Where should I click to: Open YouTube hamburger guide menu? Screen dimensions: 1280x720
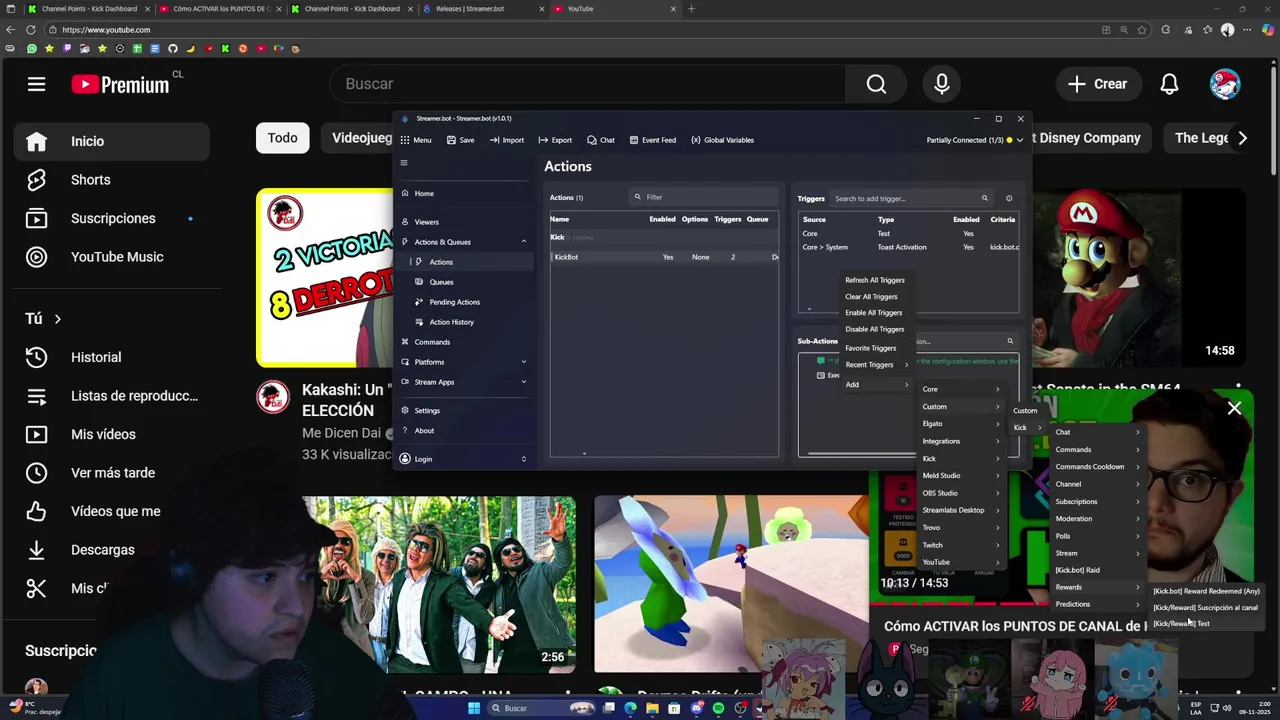(x=36, y=84)
